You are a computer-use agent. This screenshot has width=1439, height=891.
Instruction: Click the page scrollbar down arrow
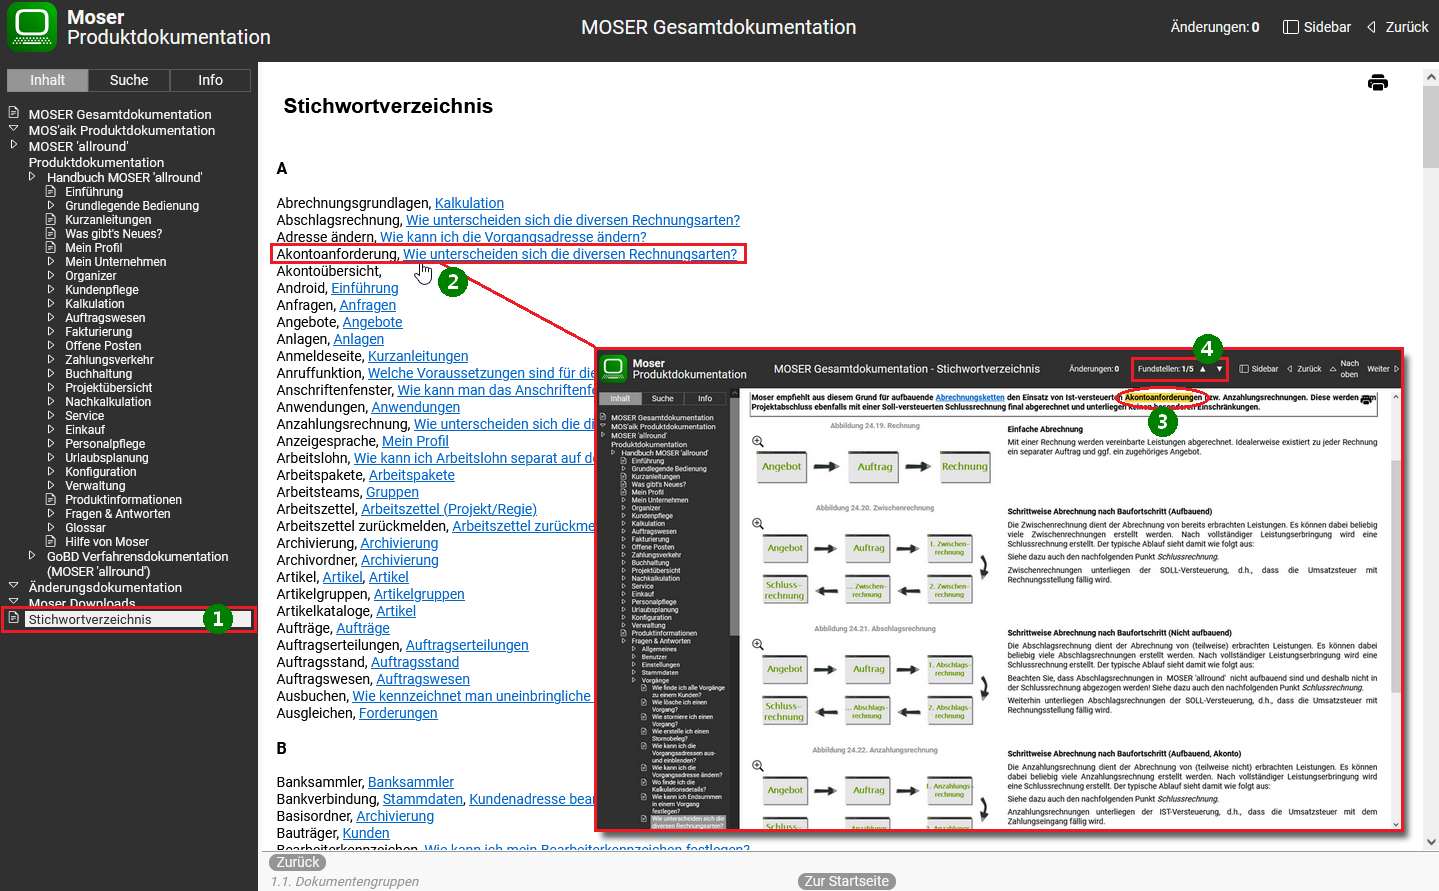pyautogui.click(x=1430, y=843)
